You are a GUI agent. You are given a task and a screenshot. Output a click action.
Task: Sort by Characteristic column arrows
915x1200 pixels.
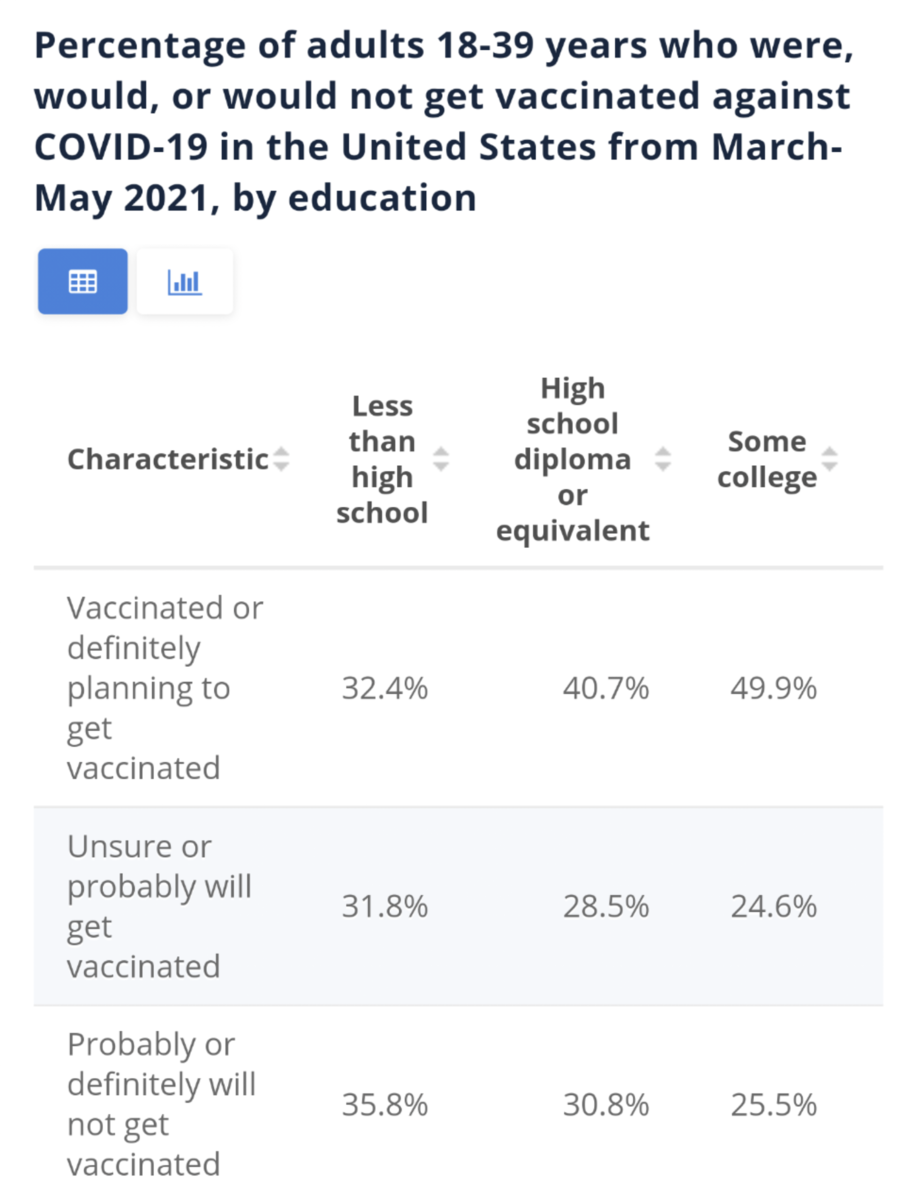pos(281,460)
